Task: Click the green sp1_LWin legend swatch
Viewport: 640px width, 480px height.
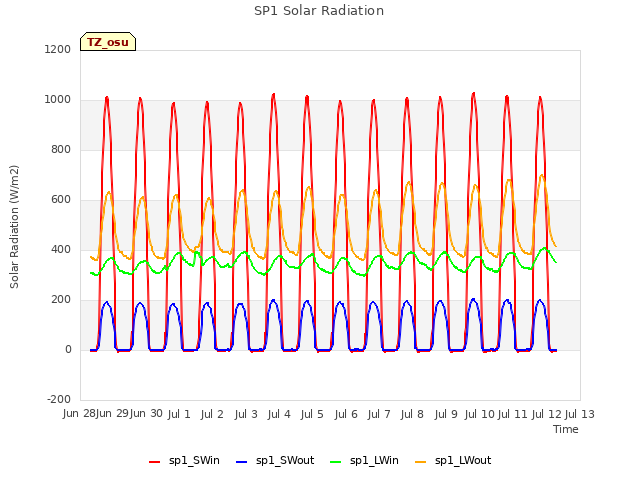Action: (336, 462)
